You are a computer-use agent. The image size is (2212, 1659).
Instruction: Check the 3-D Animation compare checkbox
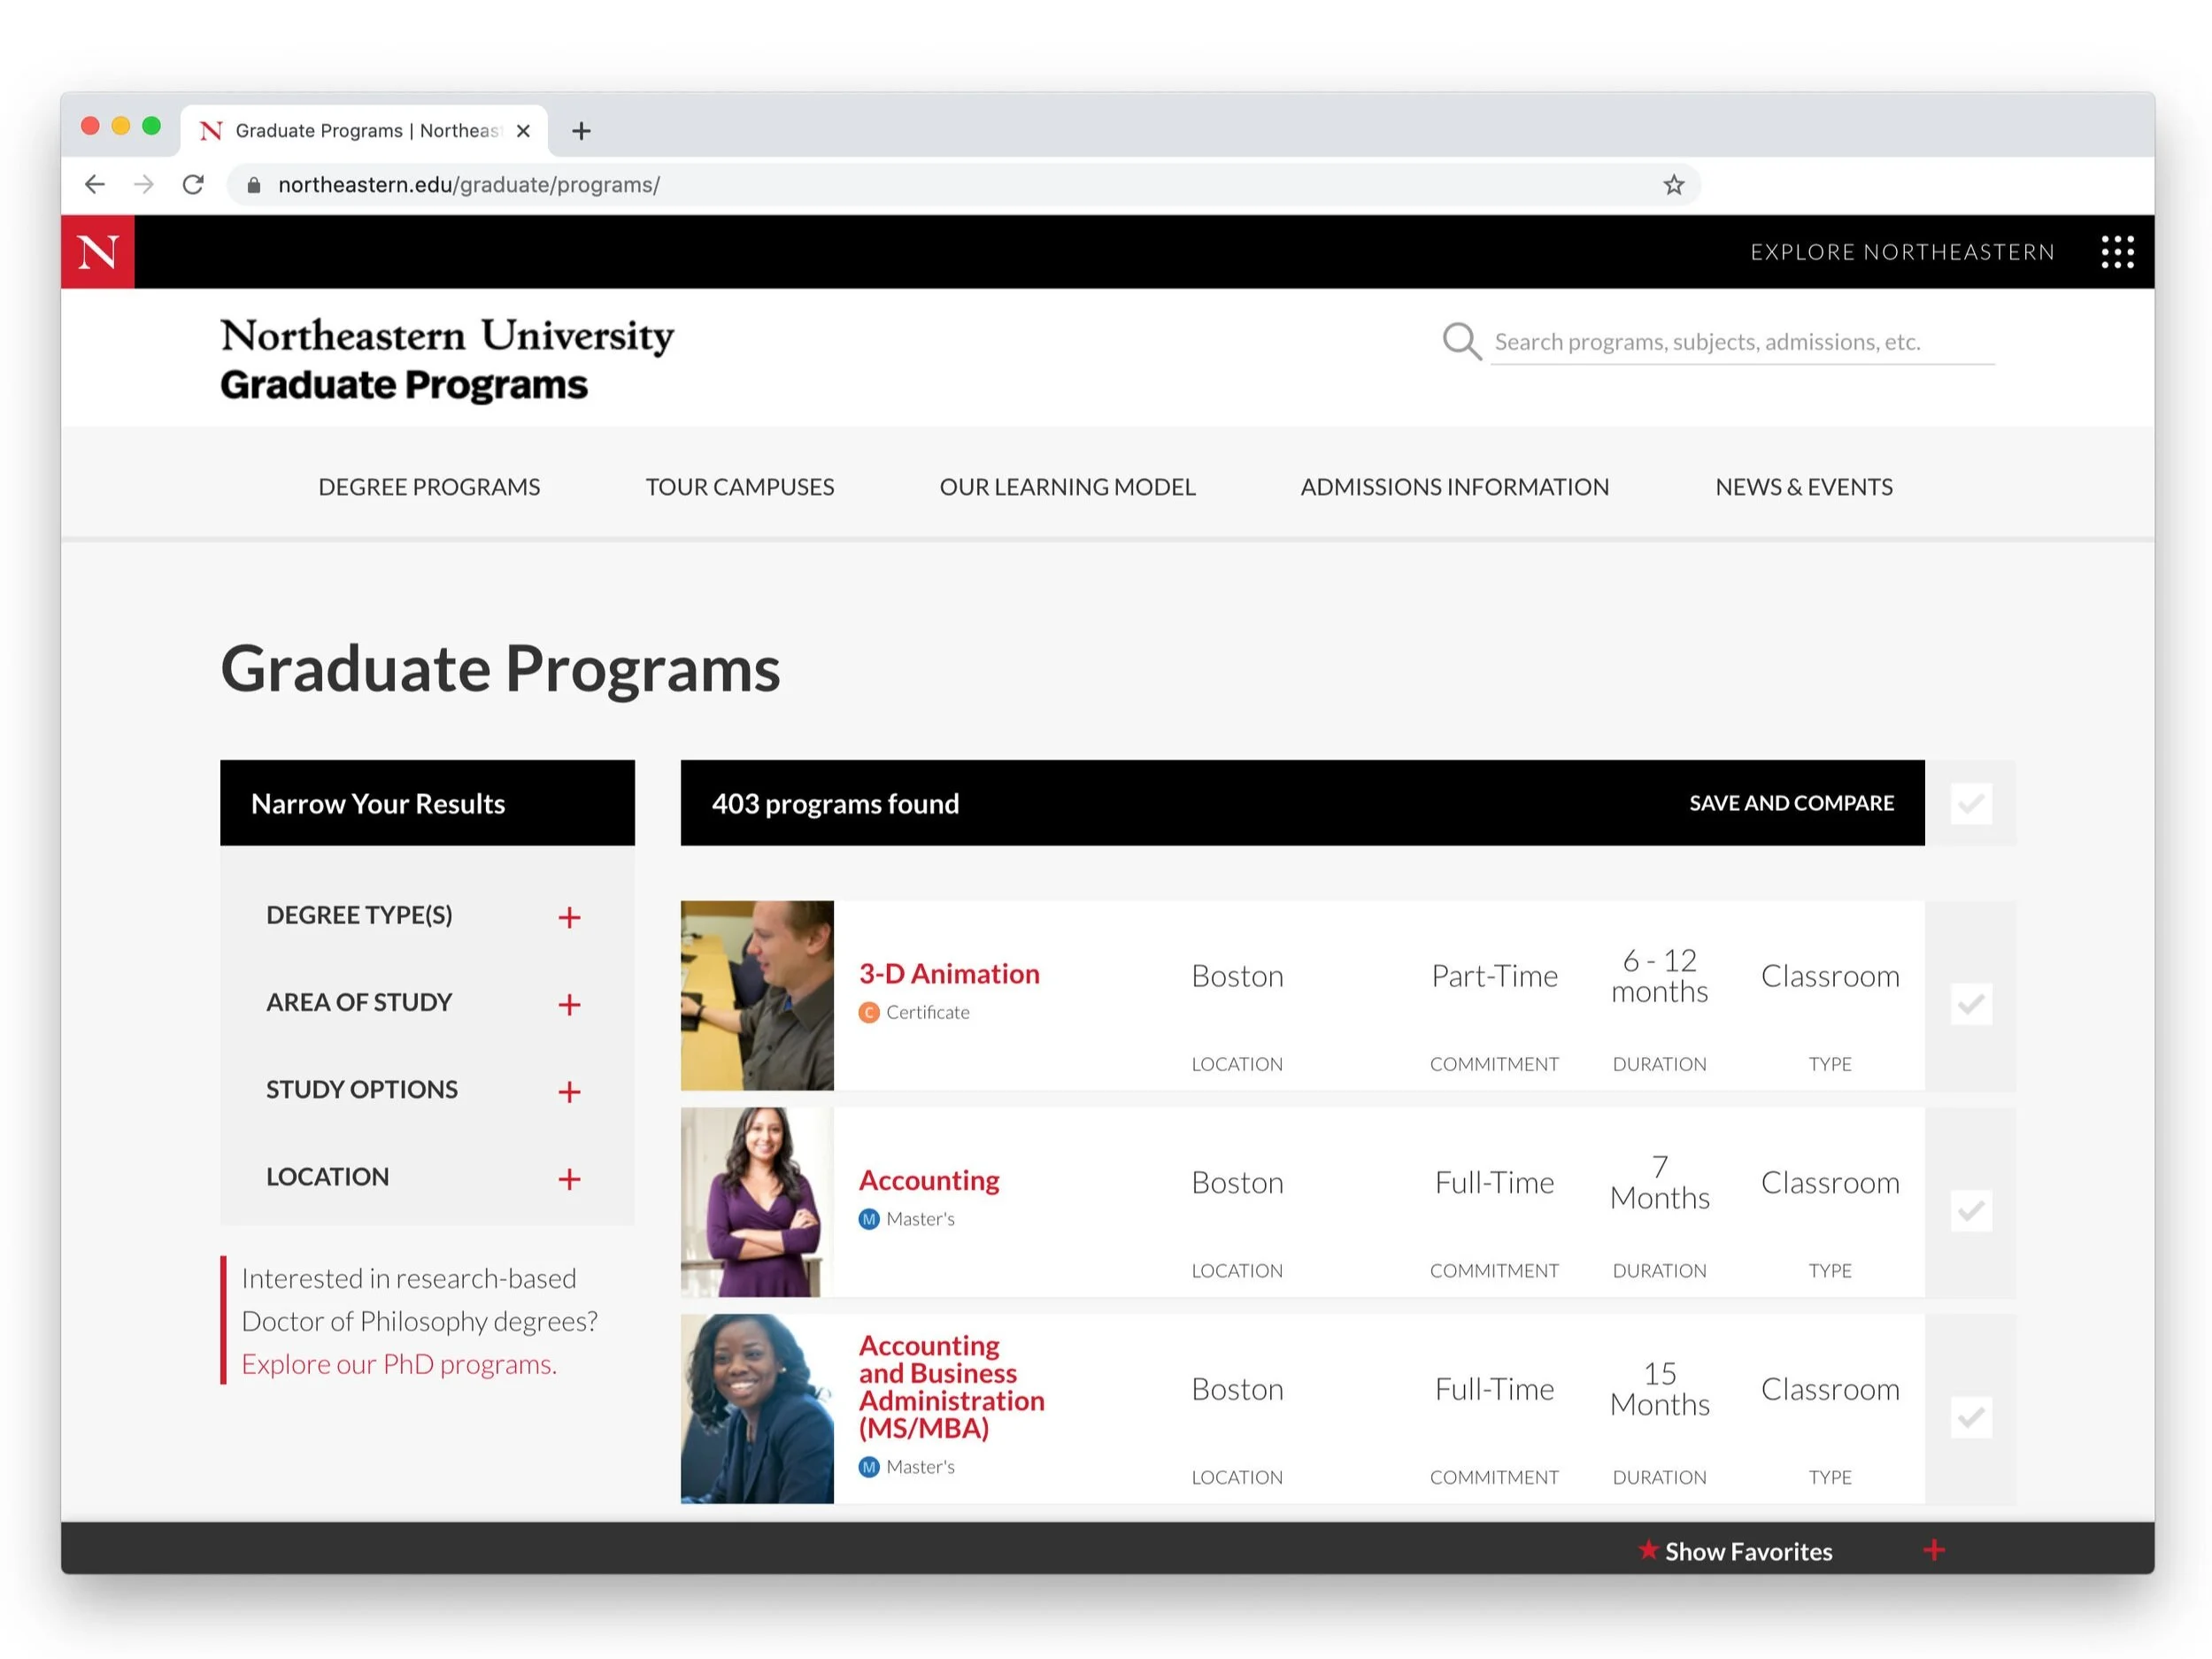coord(1970,1004)
